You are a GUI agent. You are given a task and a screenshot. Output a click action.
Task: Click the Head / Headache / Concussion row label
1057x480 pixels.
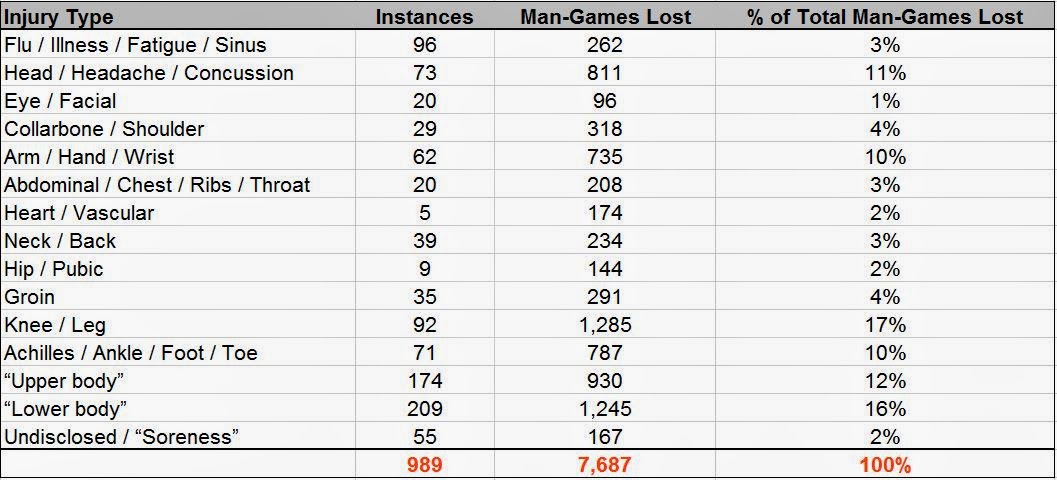pyautogui.click(x=149, y=73)
